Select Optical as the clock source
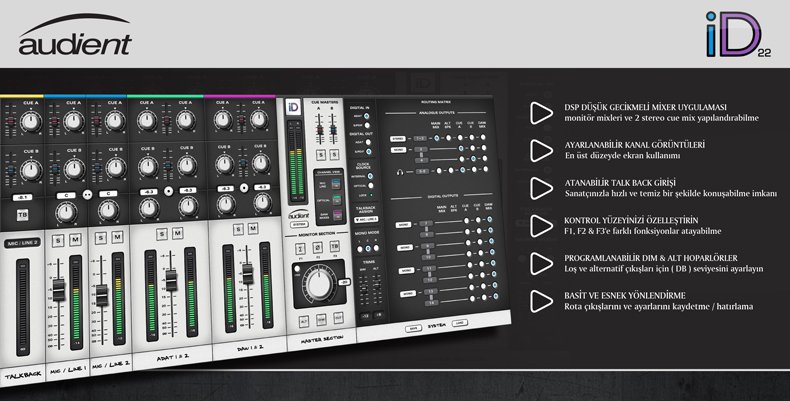The width and height of the screenshot is (790, 401). (x=371, y=185)
